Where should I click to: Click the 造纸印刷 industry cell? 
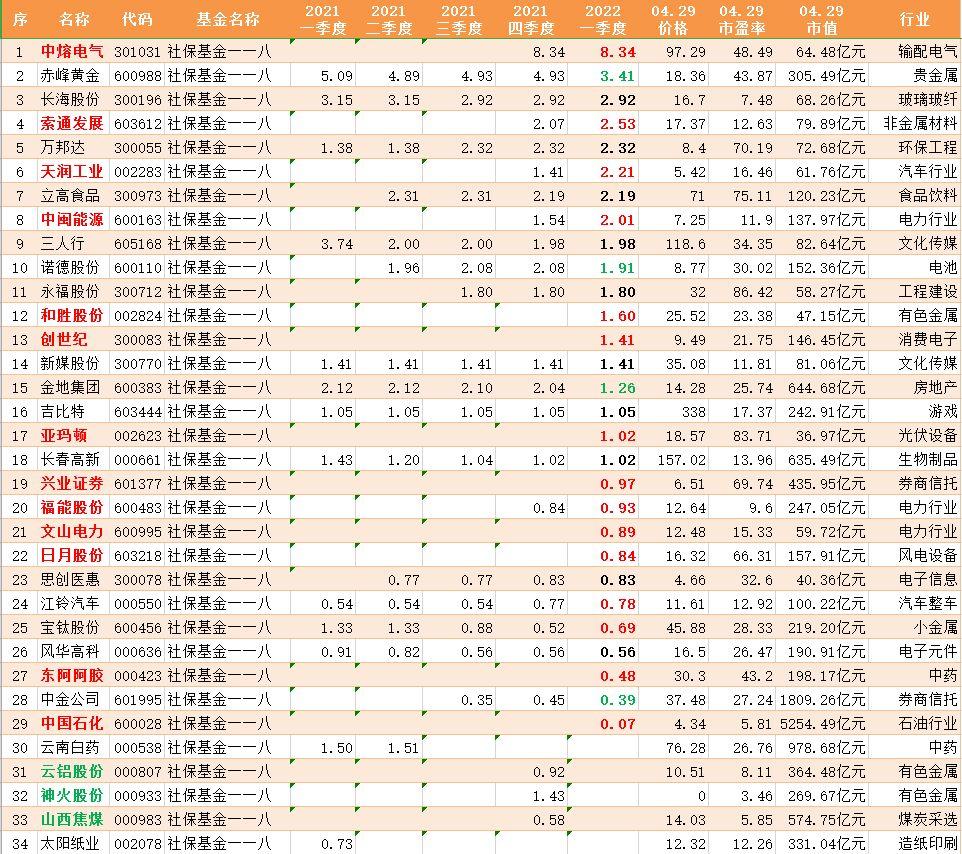[928, 844]
